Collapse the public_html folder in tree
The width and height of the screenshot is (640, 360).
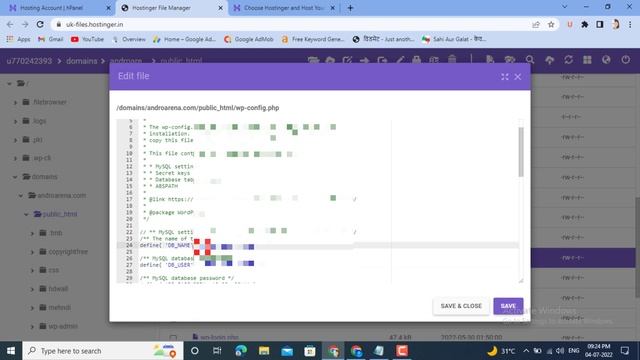(27, 214)
